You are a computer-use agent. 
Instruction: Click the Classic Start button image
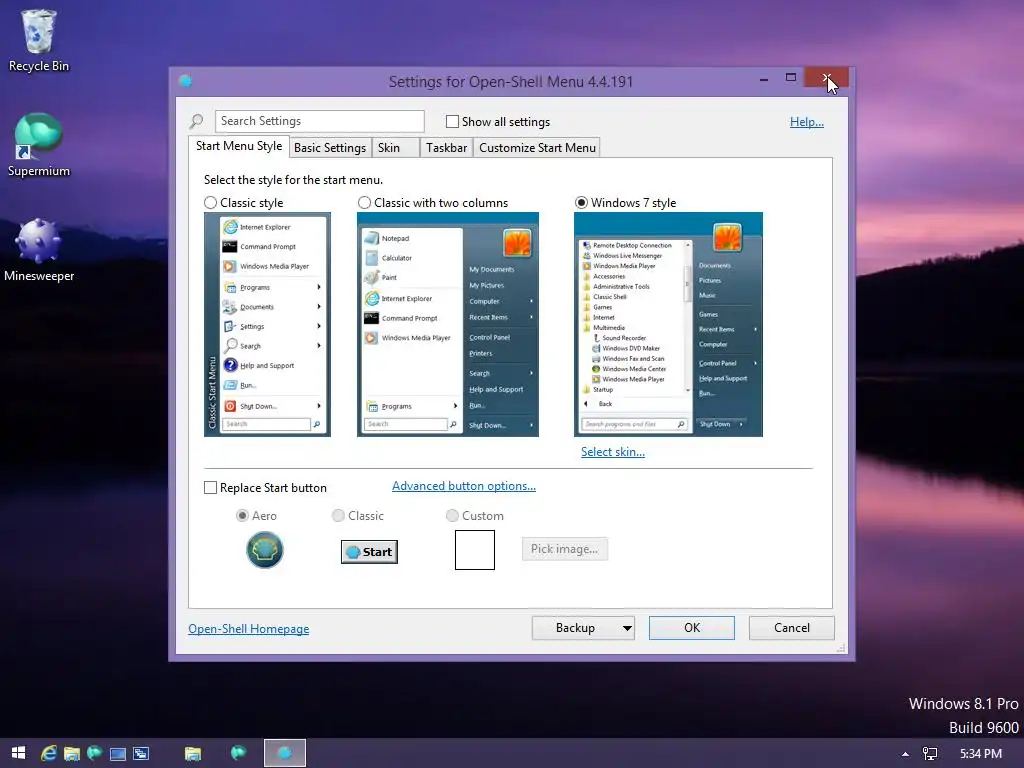[369, 552]
